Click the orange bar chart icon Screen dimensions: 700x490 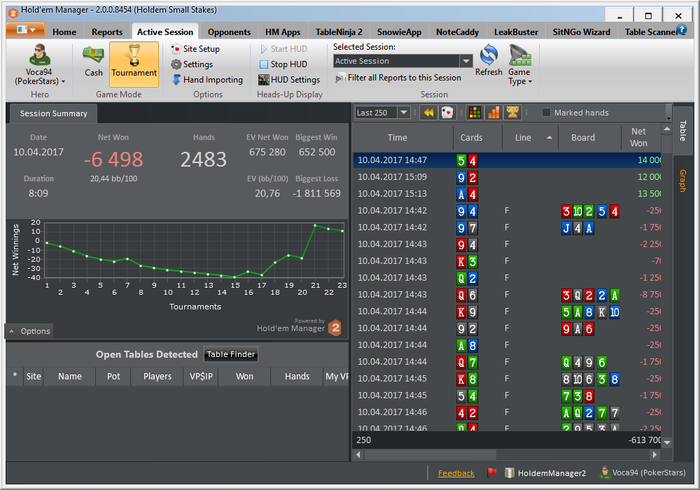(493, 112)
